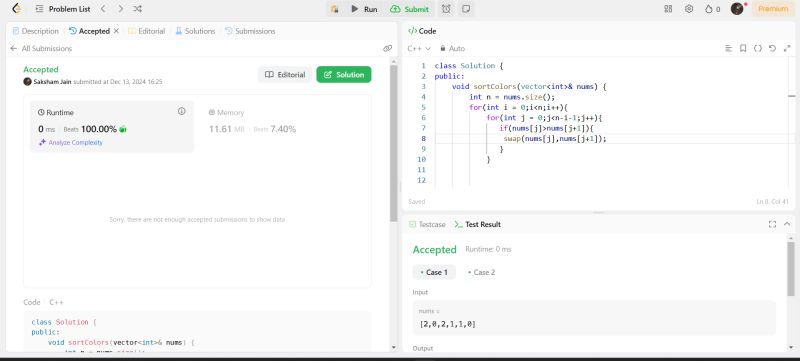Expand editor to full screen icon
This screenshot has width=800, height=361.
[x=787, y=48]
